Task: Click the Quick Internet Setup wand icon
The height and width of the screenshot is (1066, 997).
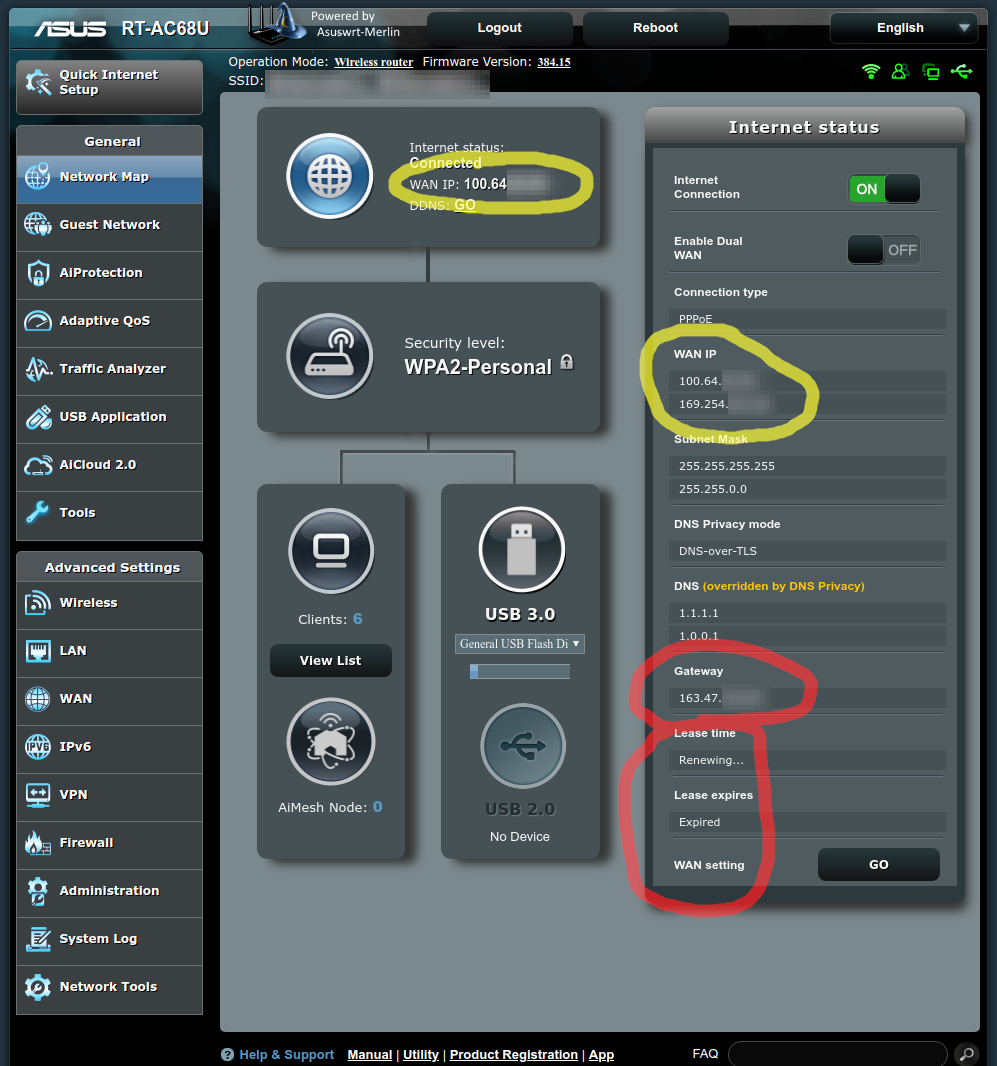Action: (38, 82)
